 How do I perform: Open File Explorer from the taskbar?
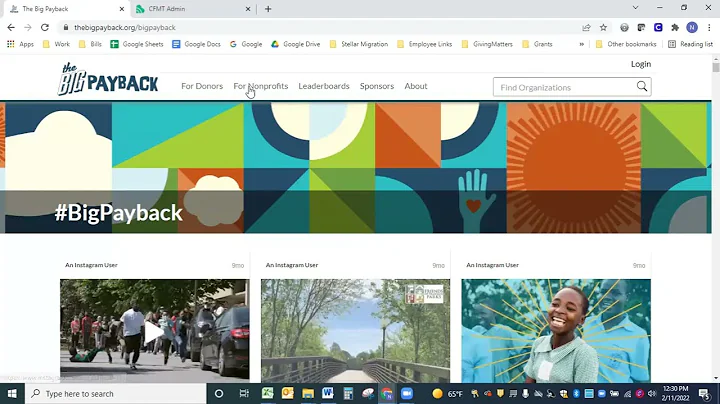coord(308,393)
